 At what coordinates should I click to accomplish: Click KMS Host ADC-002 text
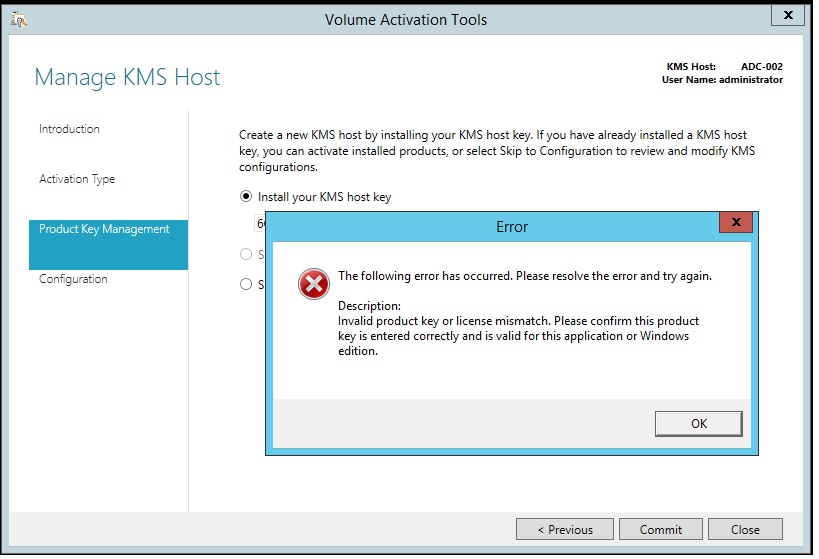tap(724, 67)
